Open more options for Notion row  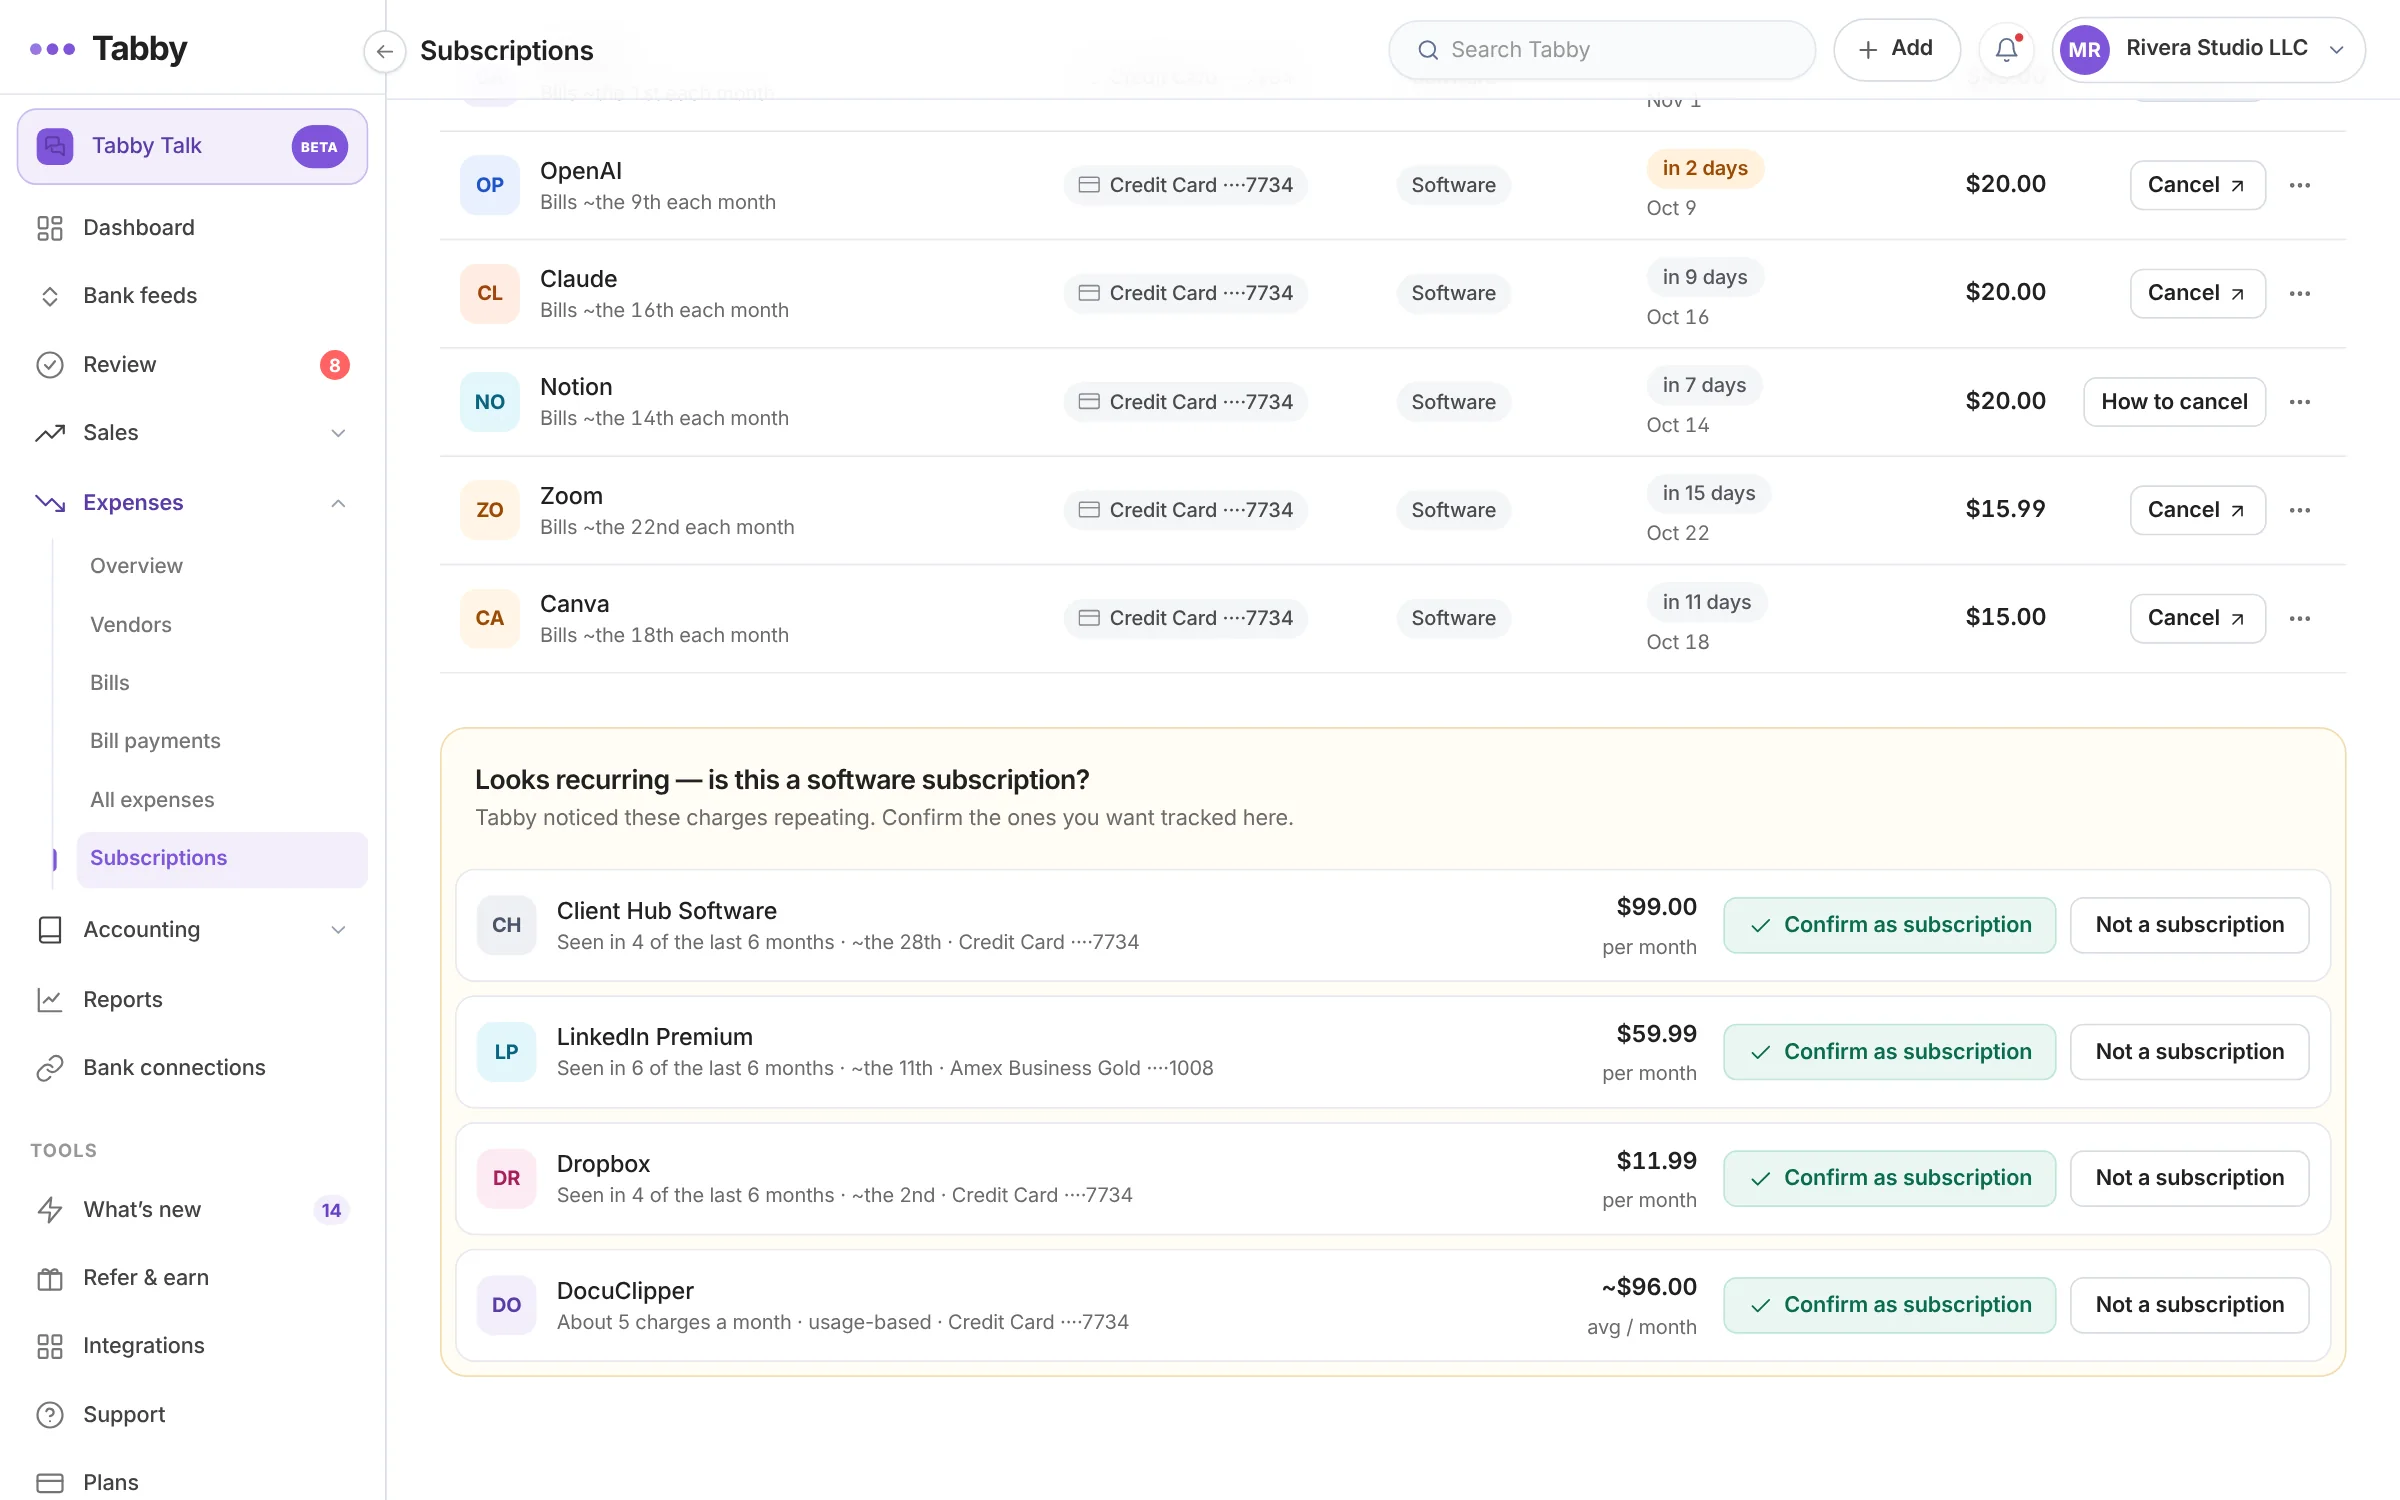(2299, 402)
